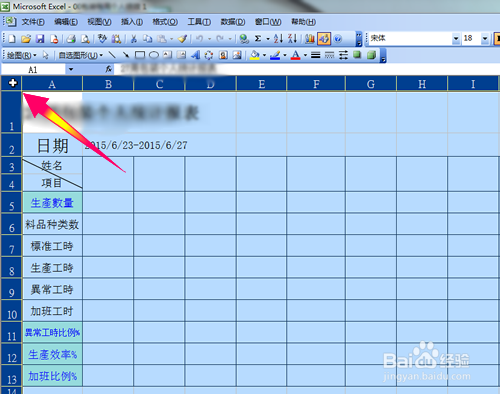Screen dimensions: 500x394
Task: Insert WordArt with the slanted A icon
Action: [x=195, y=55]
